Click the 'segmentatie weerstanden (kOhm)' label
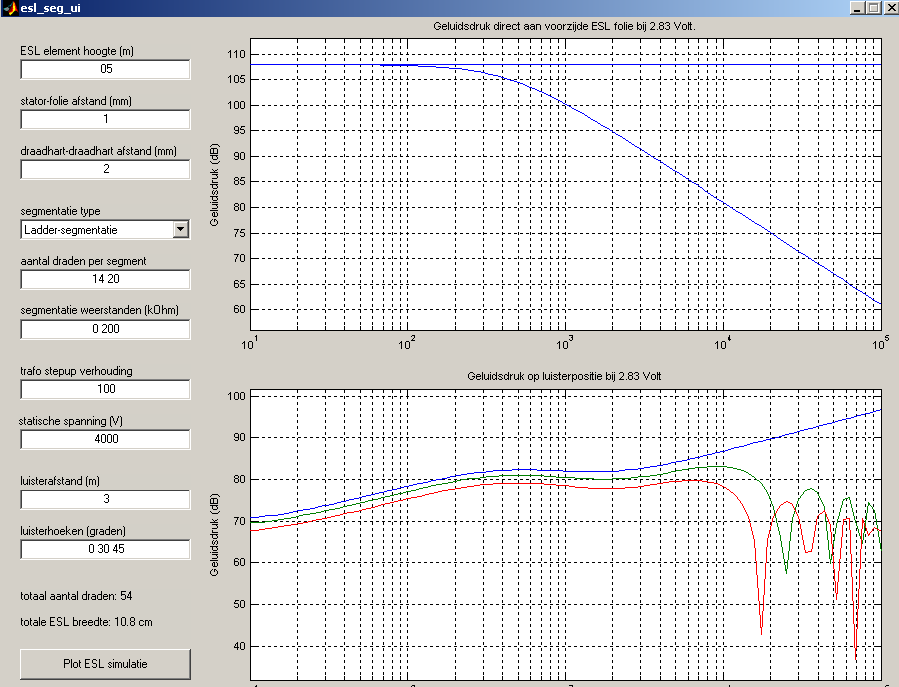 99,310
